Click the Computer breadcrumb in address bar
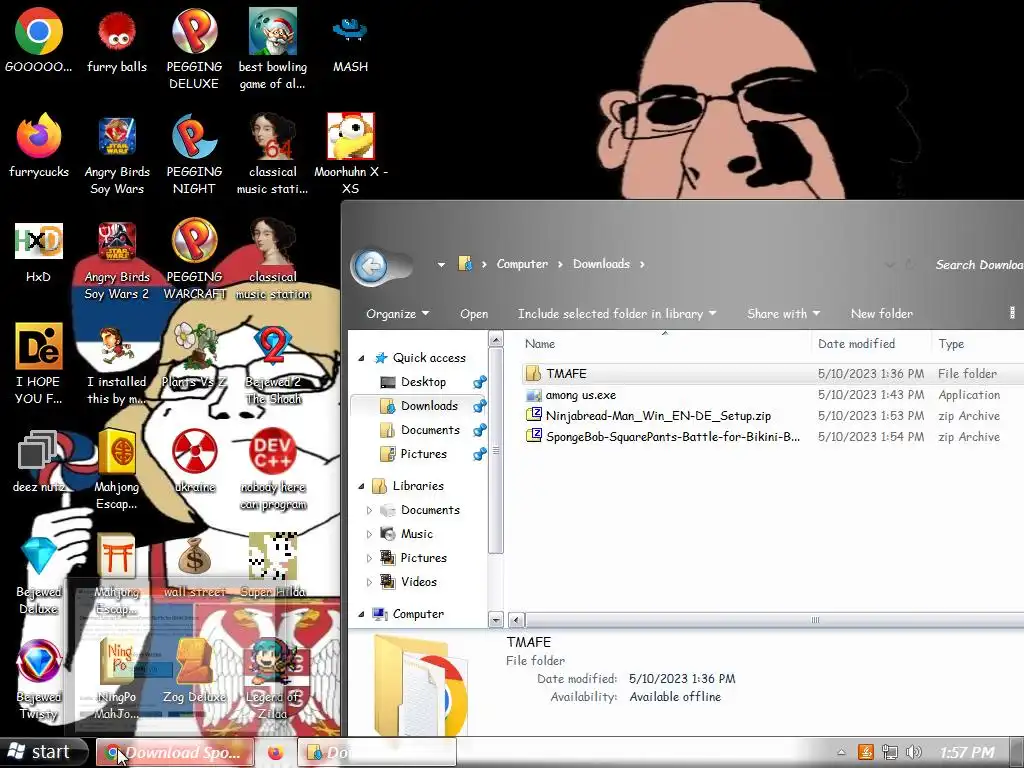Image resolution: width=1024 pixels, height=768 pixels. [522, 264]
